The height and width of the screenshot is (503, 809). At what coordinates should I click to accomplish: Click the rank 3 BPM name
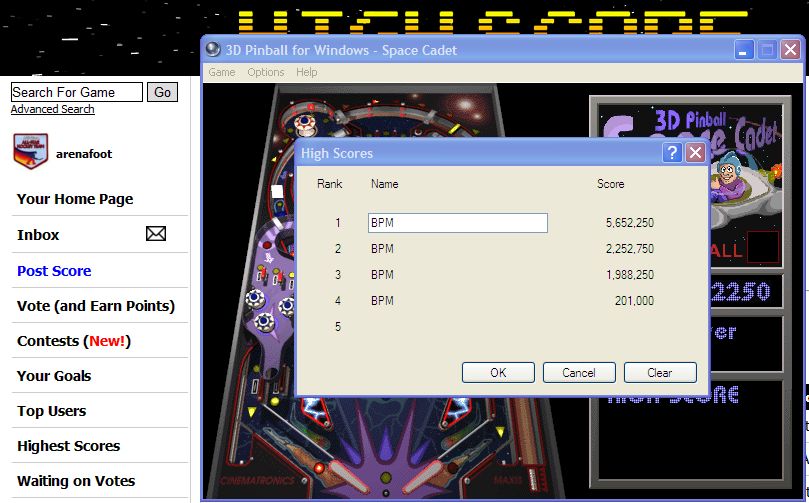coord(382,274)
